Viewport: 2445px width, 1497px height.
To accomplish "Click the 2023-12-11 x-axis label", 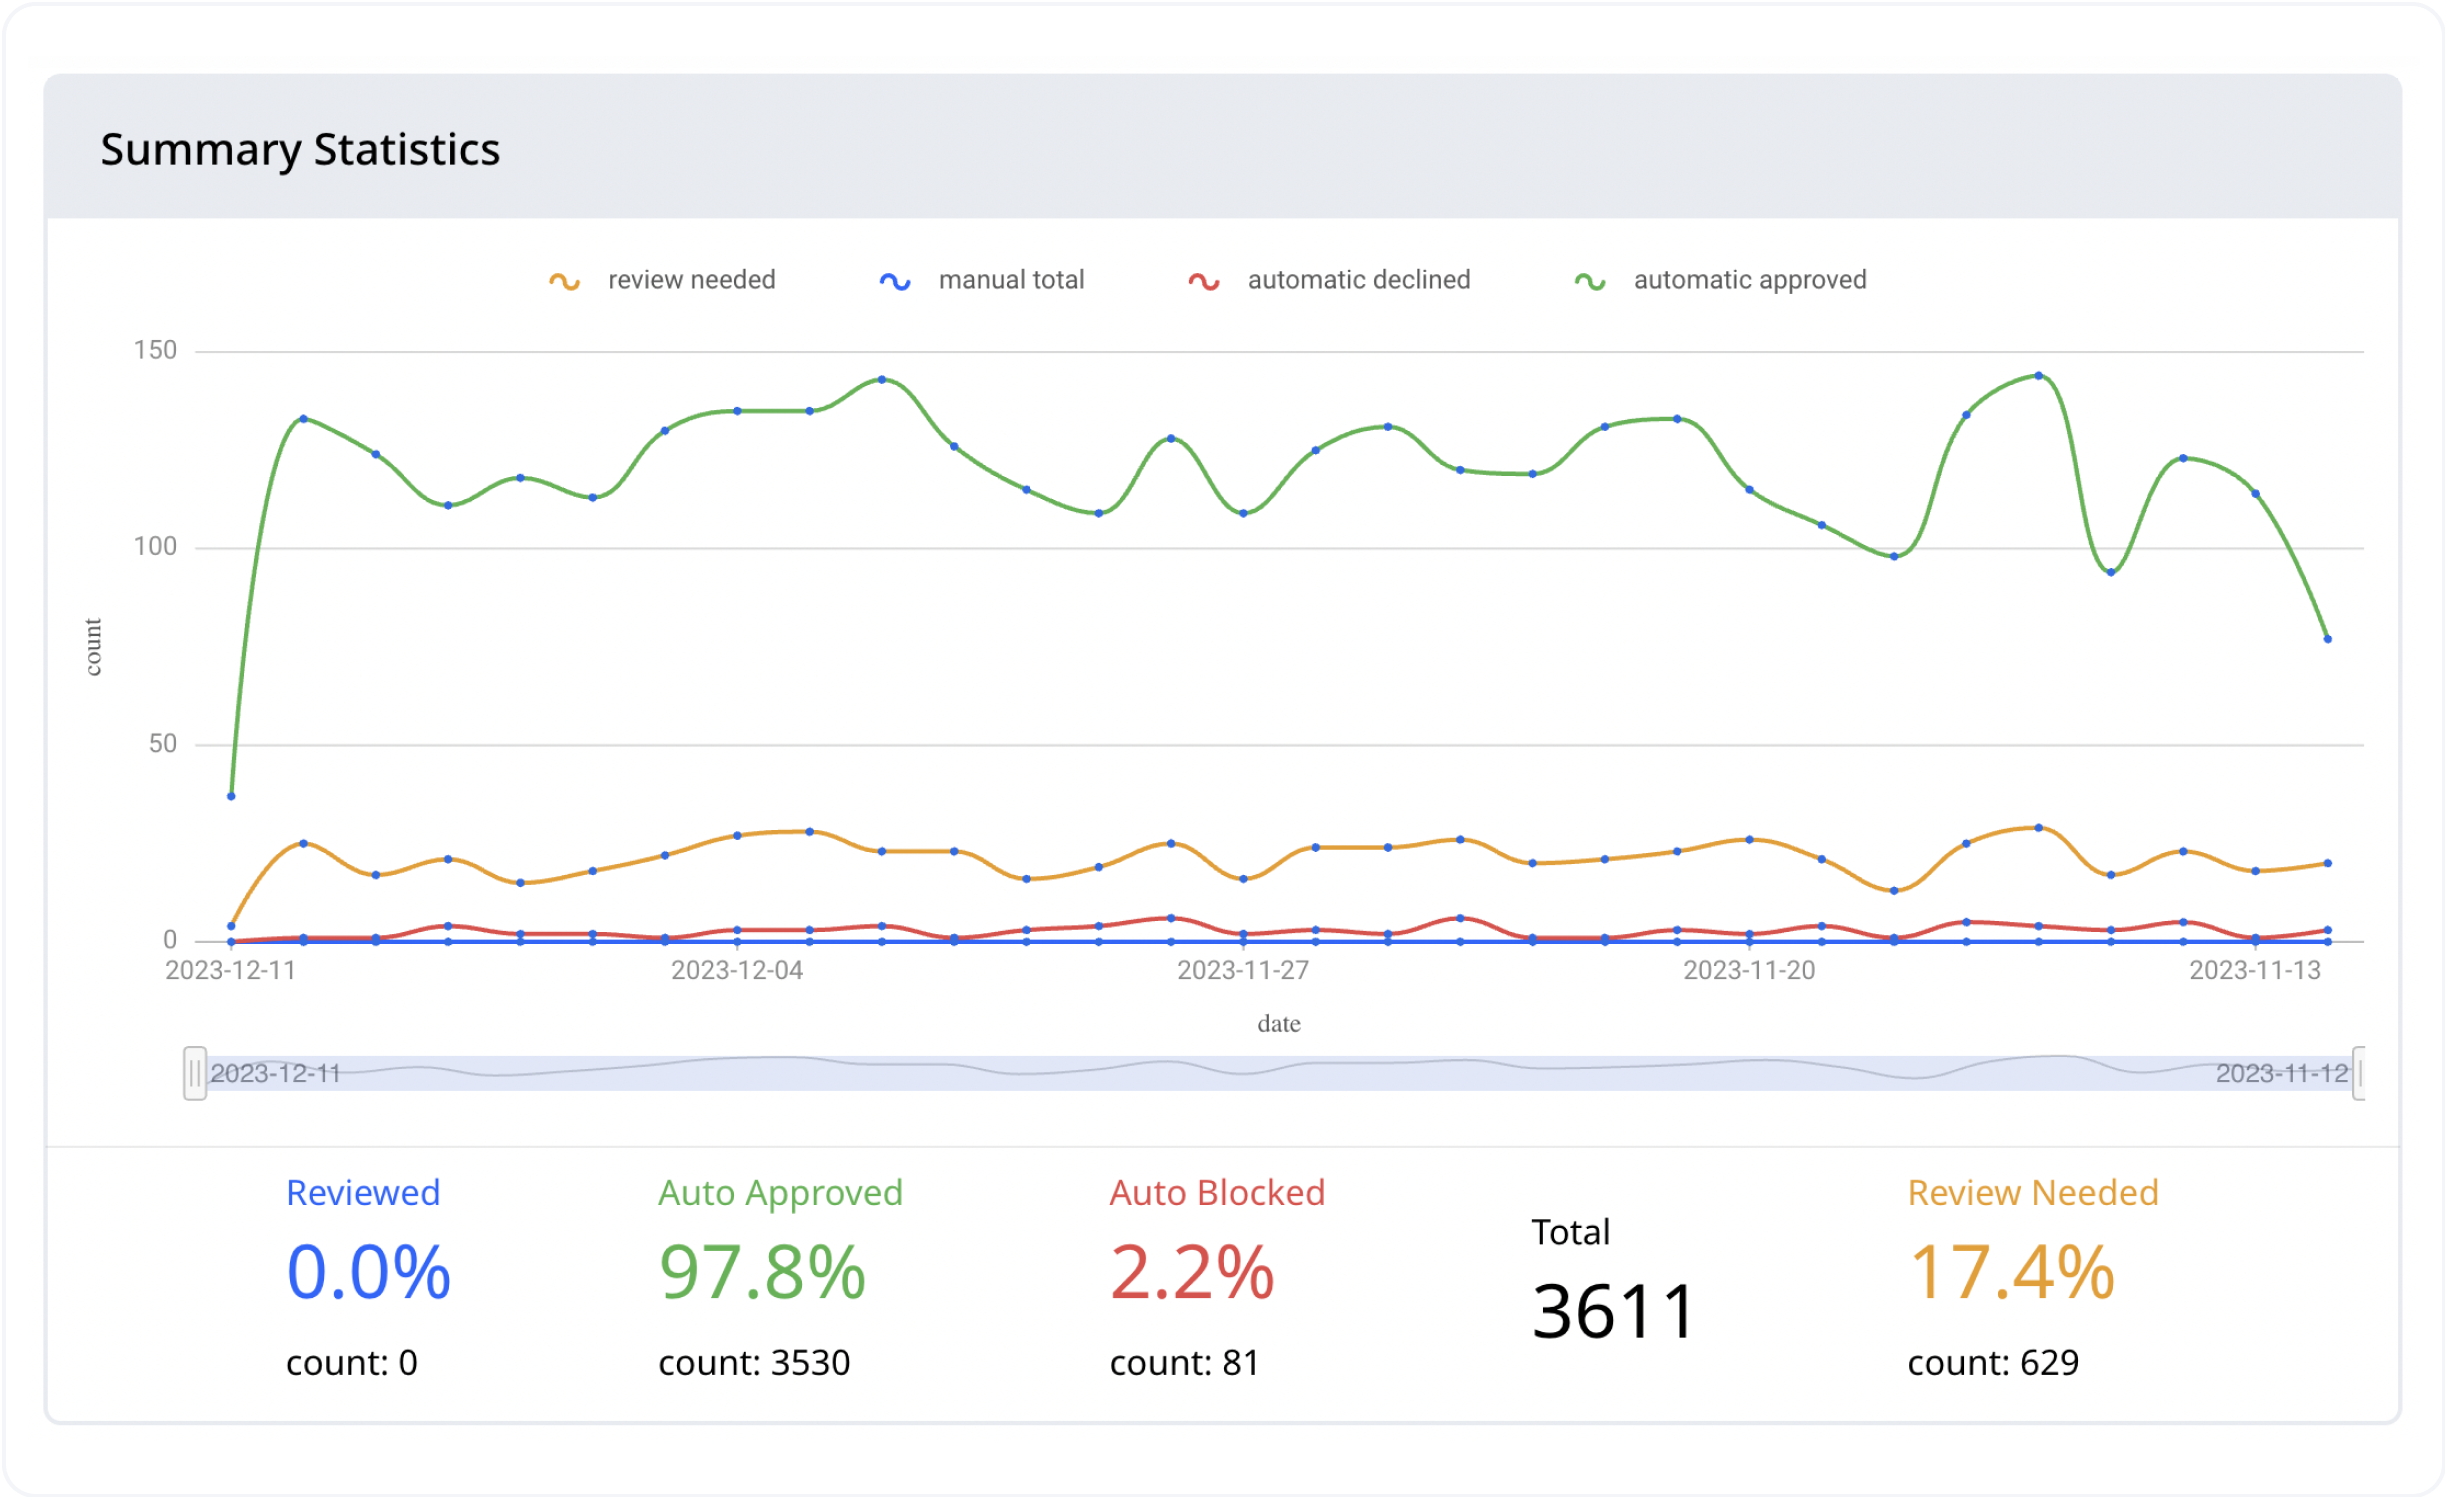I will [x=231, y=970].
